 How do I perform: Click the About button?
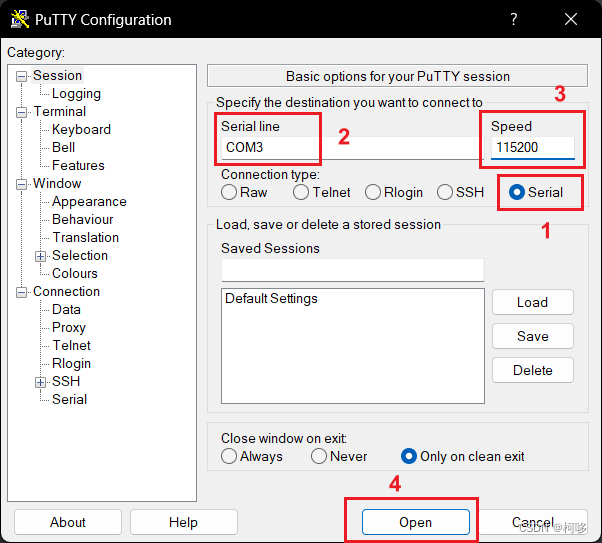68,522
